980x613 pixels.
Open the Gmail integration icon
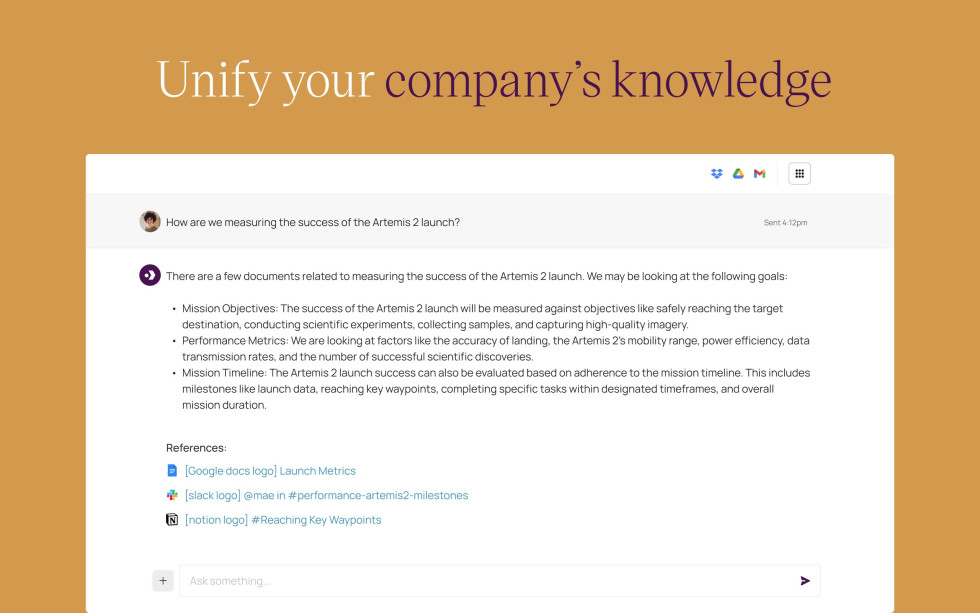coord(759,173)
